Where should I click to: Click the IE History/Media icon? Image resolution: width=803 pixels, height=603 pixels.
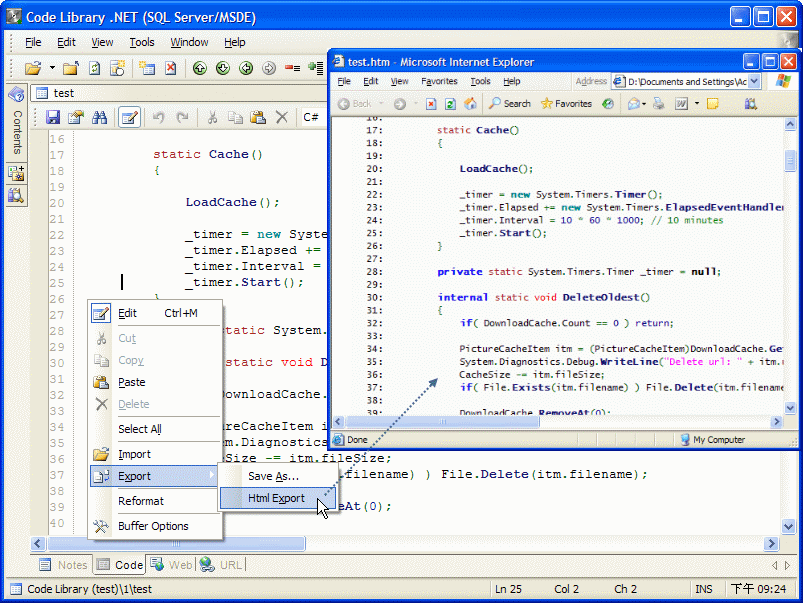pyautogui.click(x=608, y=103)
